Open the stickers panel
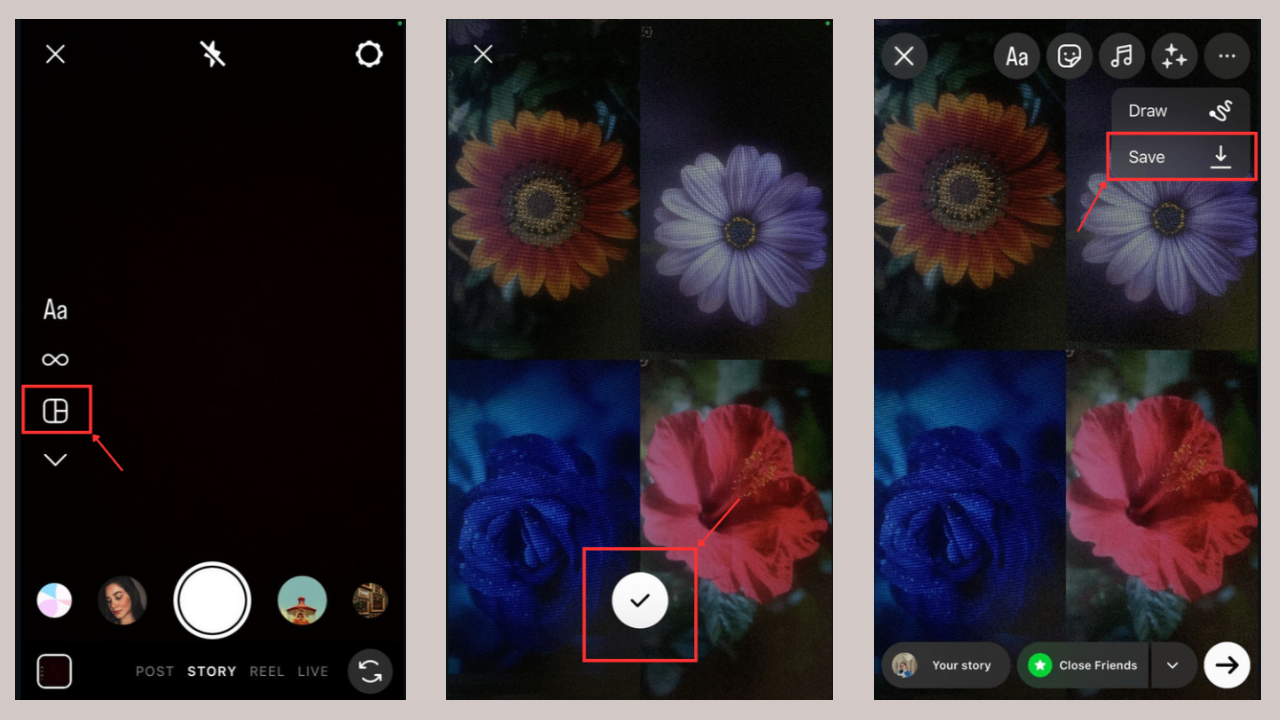 pyautogui.click(x=1069, y=56)
